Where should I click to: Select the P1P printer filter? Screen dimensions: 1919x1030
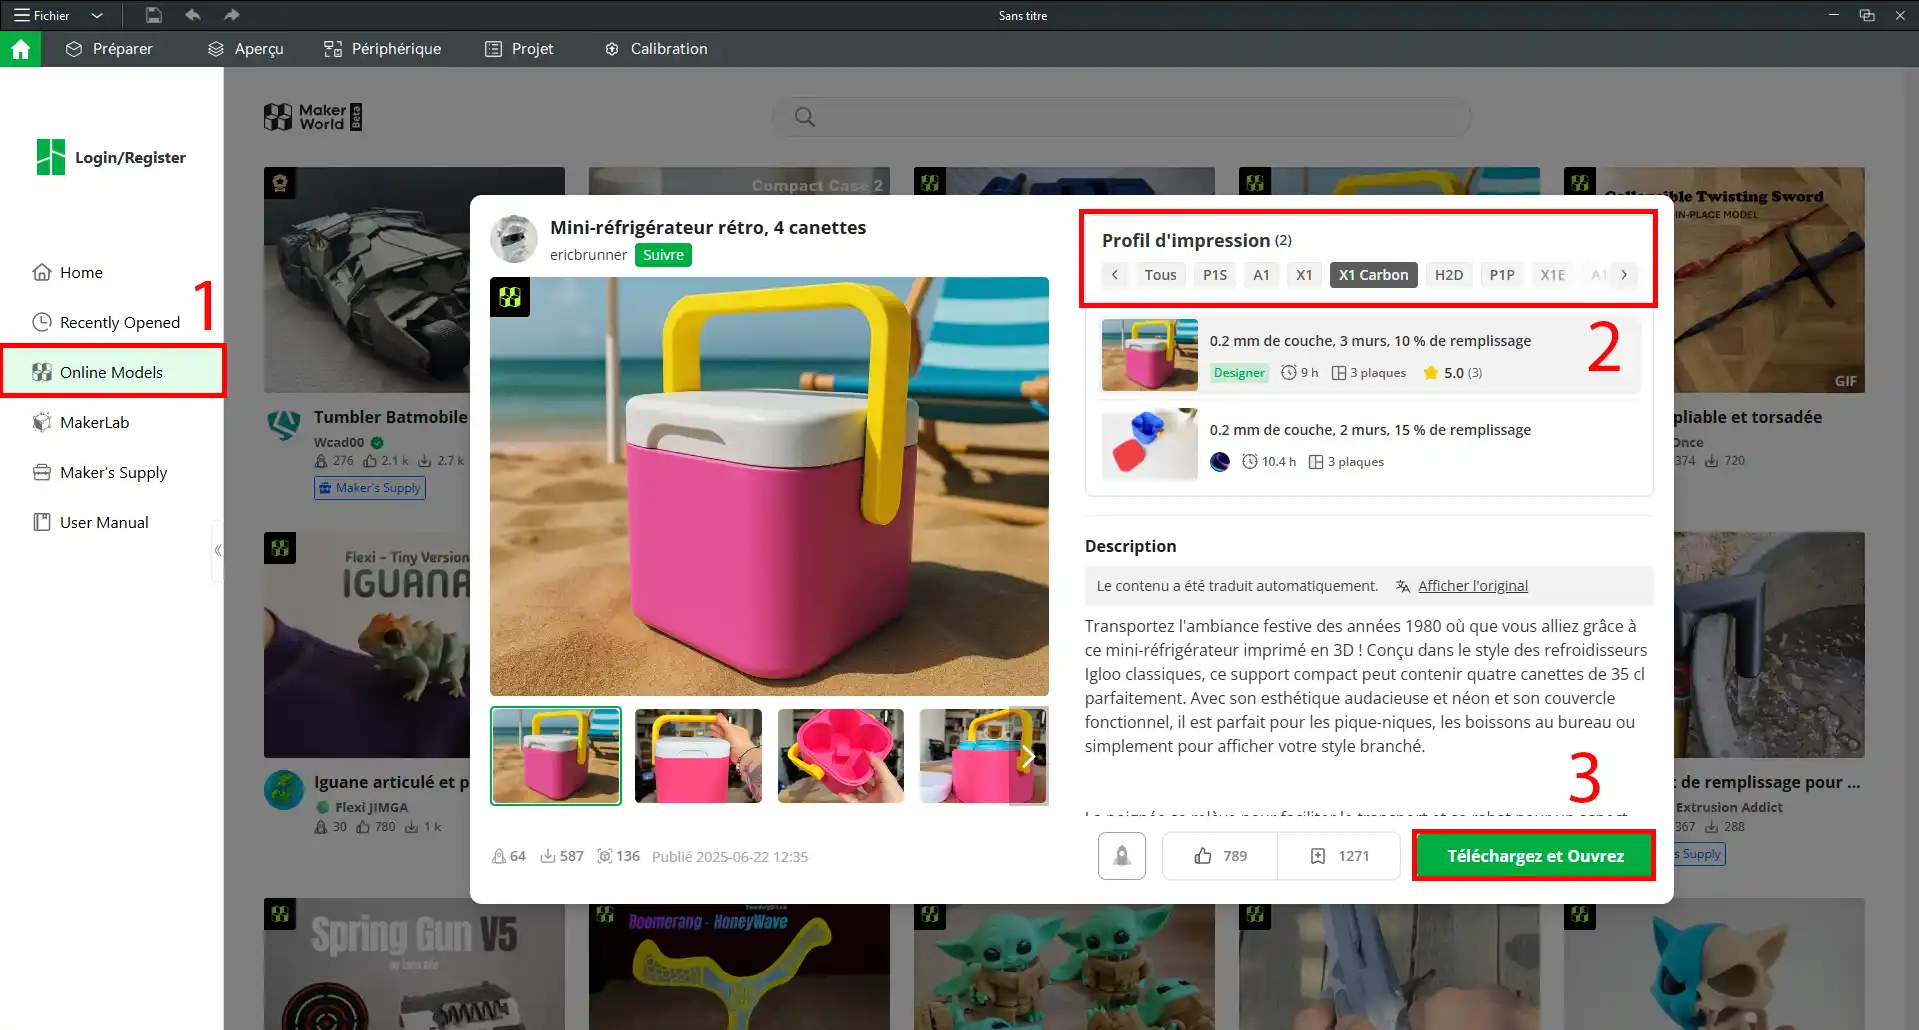coord(1501,275)
